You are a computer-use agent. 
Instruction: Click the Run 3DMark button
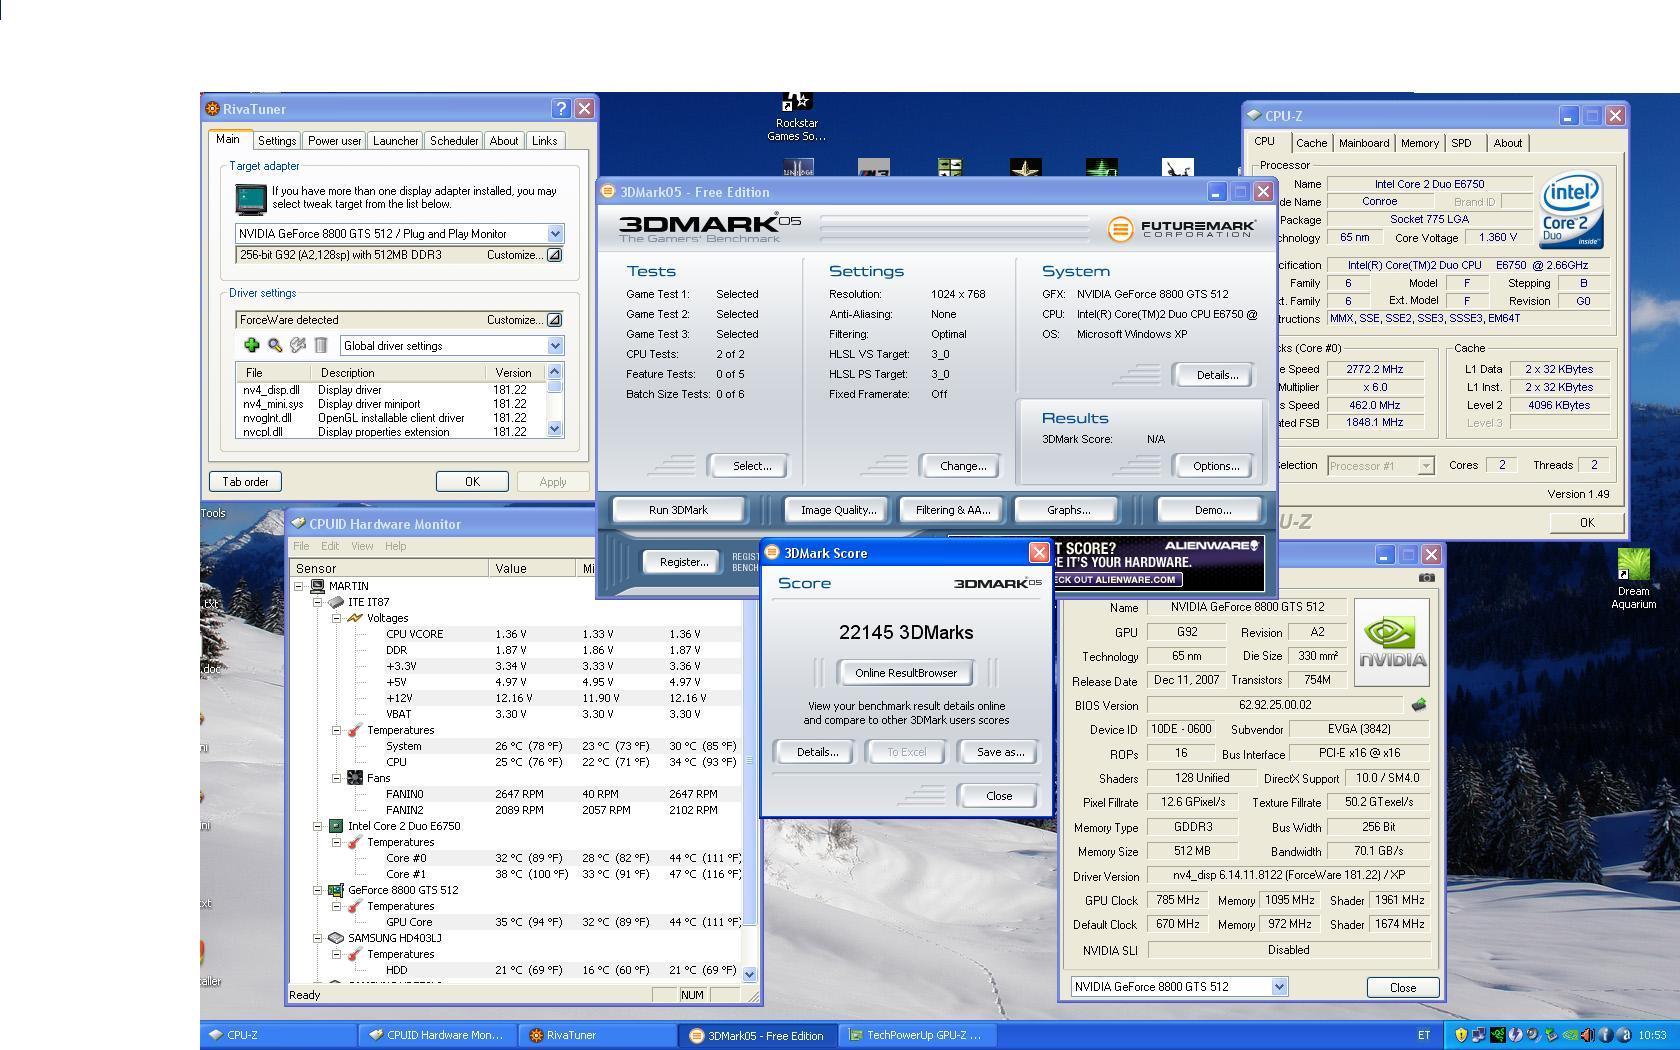pyautogui.click(x=678, y=510)
